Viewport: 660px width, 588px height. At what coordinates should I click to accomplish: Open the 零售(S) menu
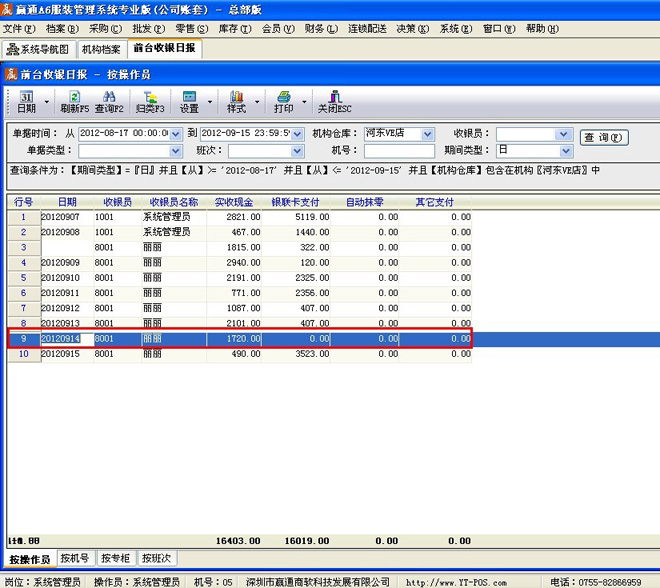(x=192, y=29)
